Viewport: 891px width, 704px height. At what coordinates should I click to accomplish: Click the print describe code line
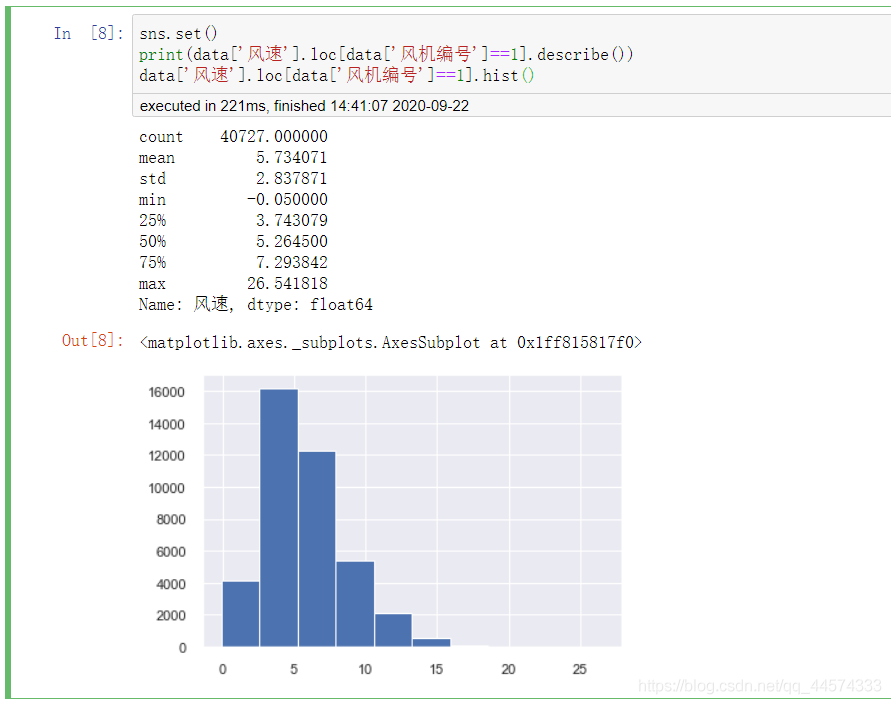386,55
